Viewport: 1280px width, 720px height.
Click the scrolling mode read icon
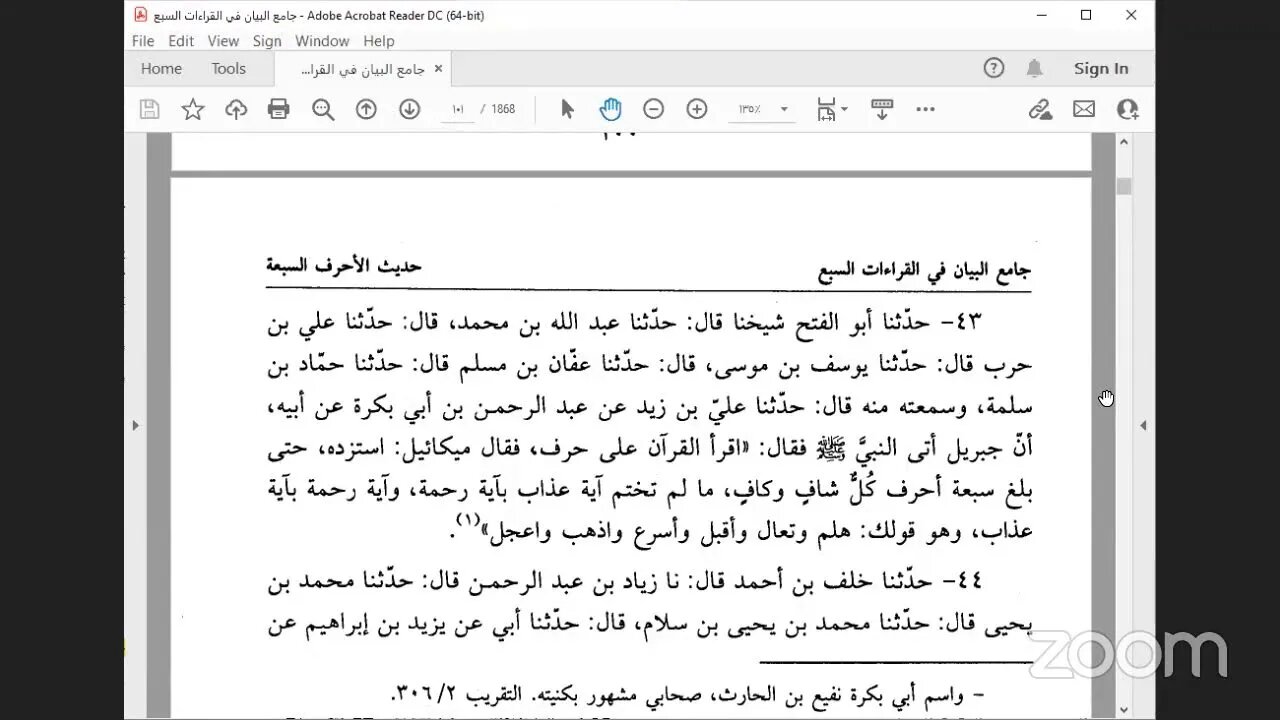point(882,109)
